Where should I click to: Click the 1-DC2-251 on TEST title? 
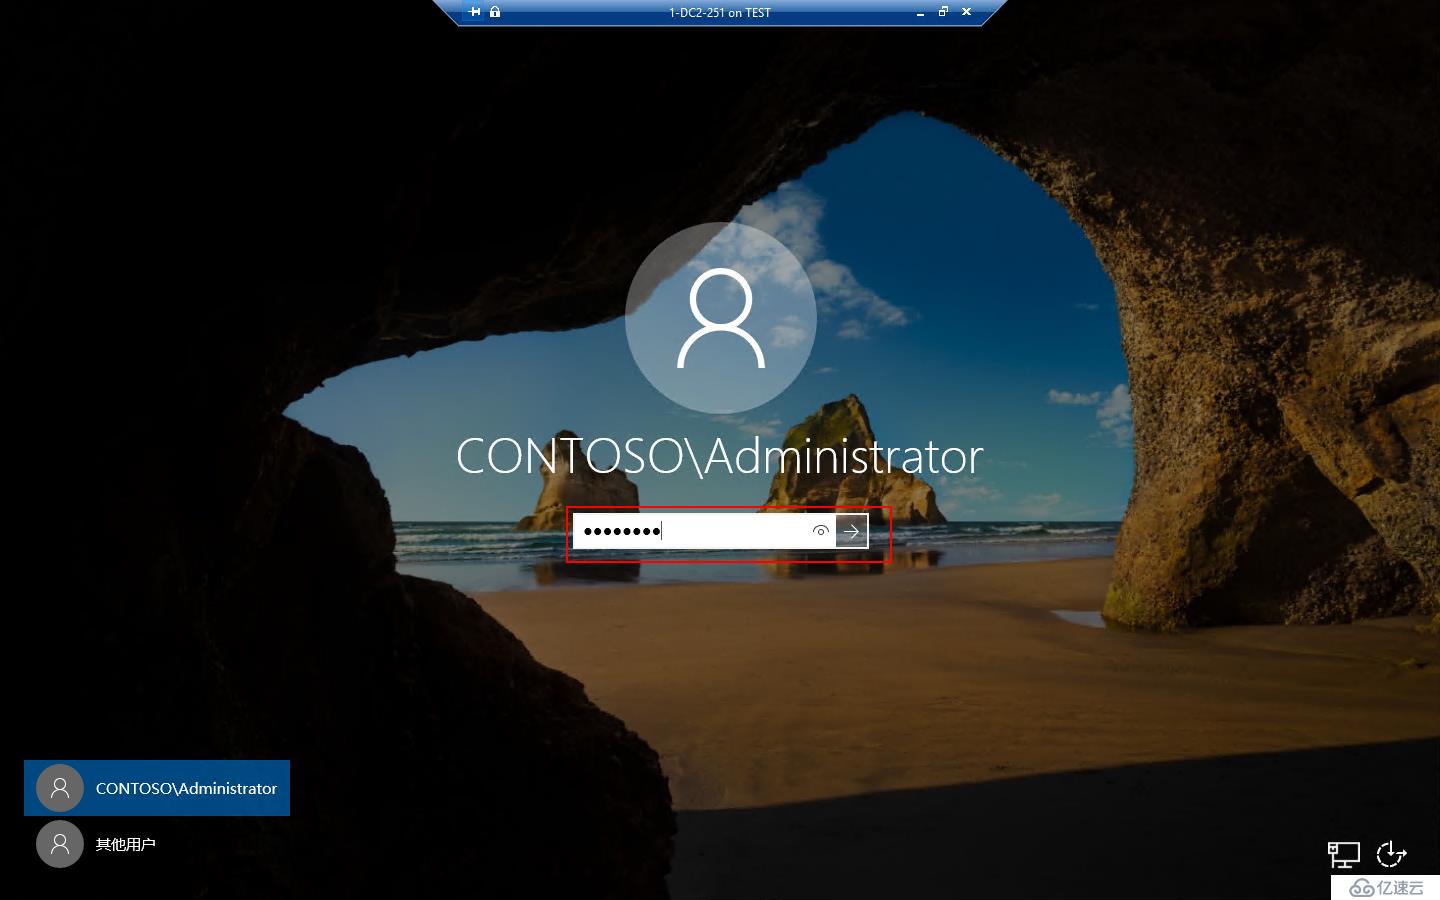[x=720, y=13]
